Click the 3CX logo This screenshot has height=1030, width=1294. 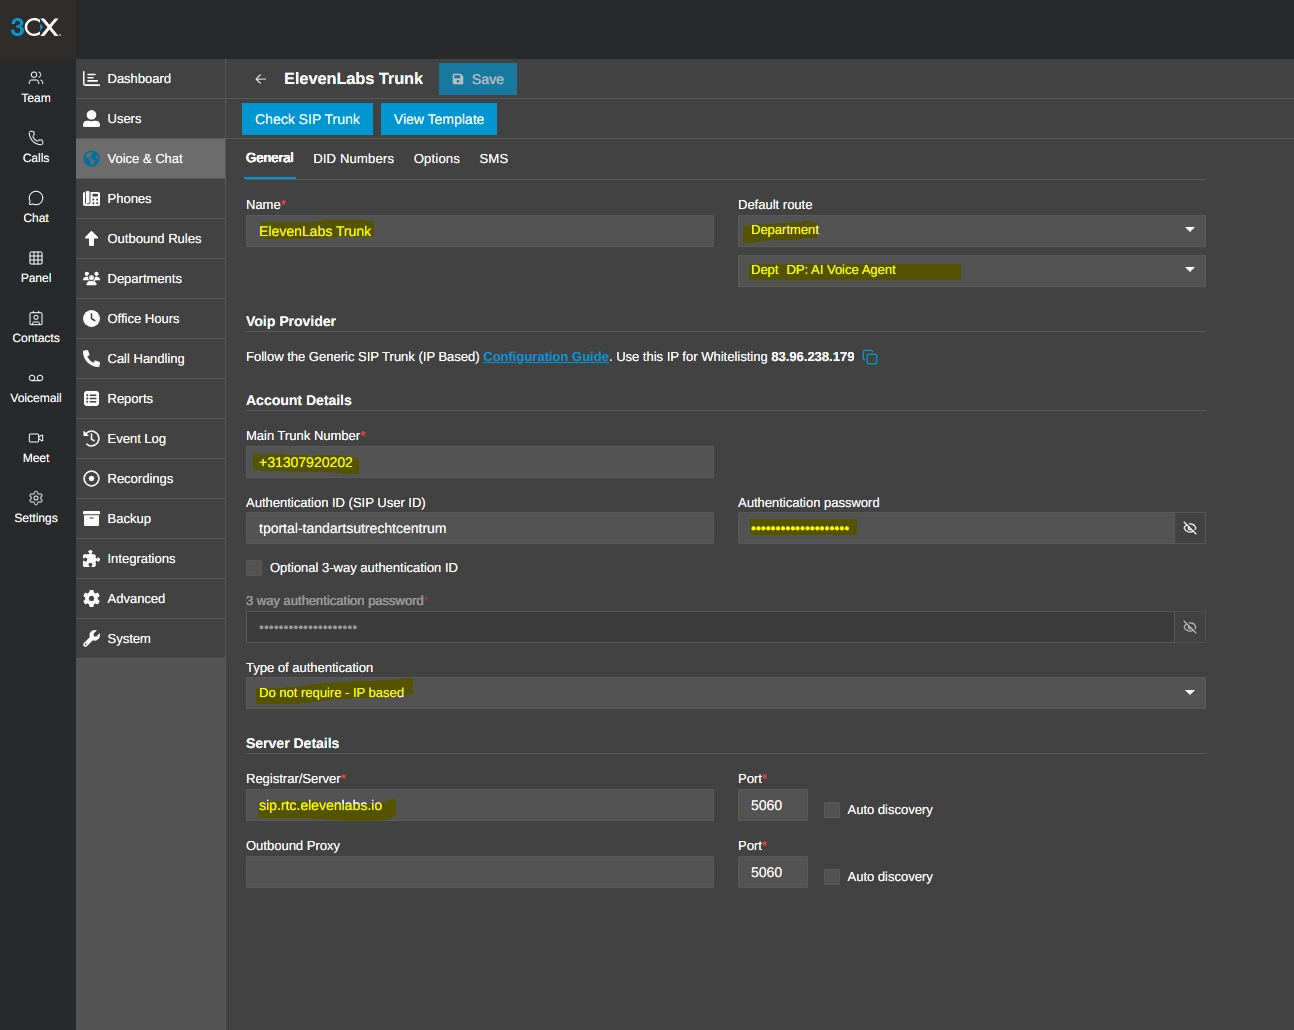tap(36, 27)
